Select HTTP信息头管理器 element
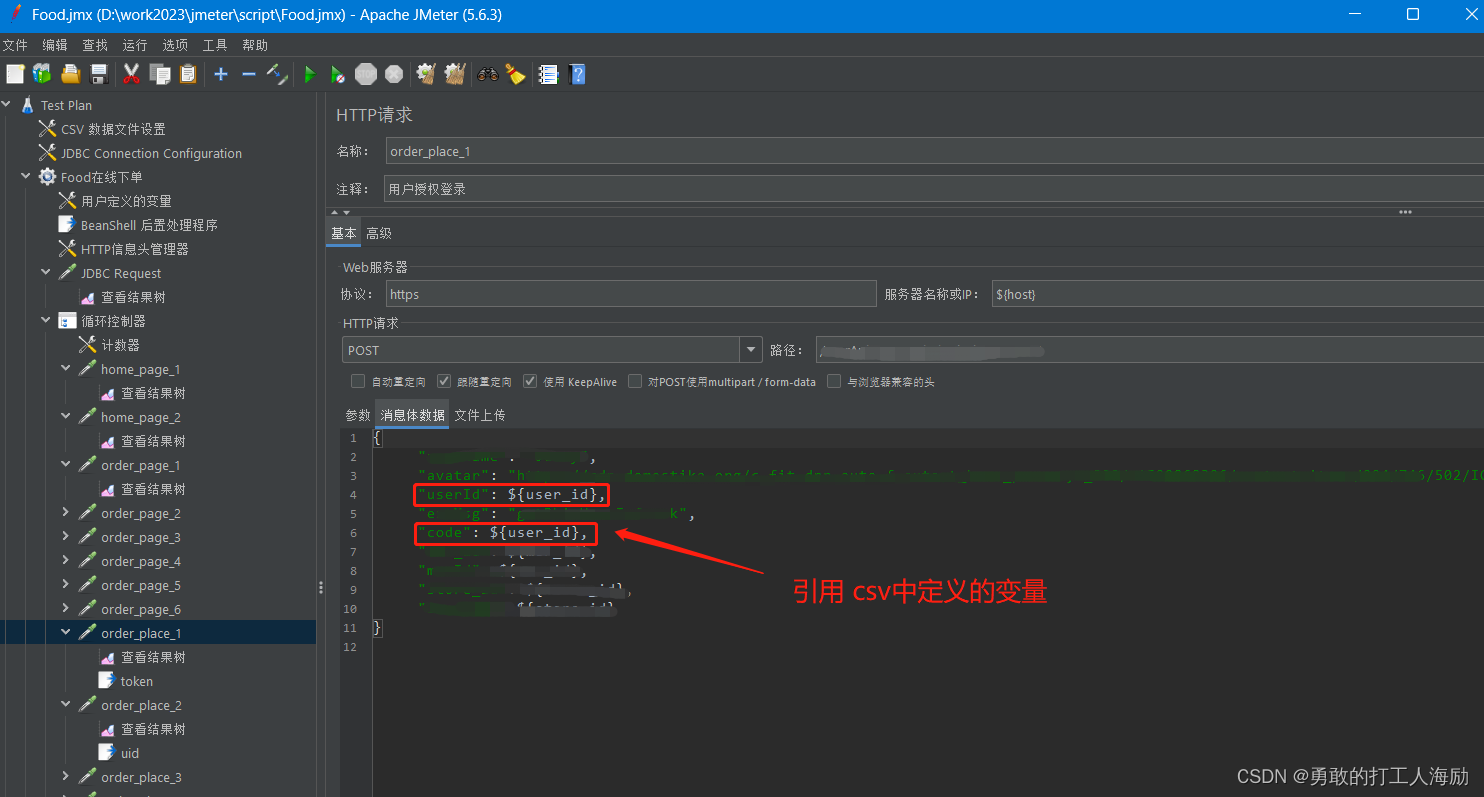This screenshot has width=1484, height=797. point(123,249)
